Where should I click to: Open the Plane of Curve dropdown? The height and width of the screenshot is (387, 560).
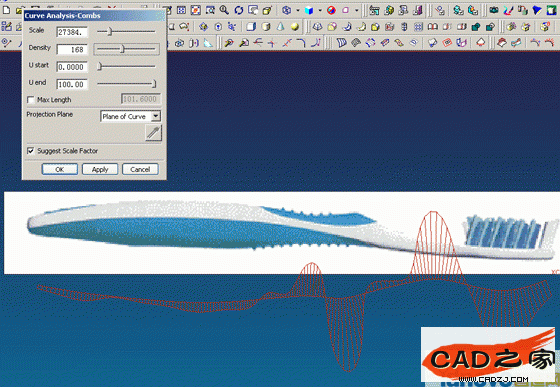click(131, 116)
